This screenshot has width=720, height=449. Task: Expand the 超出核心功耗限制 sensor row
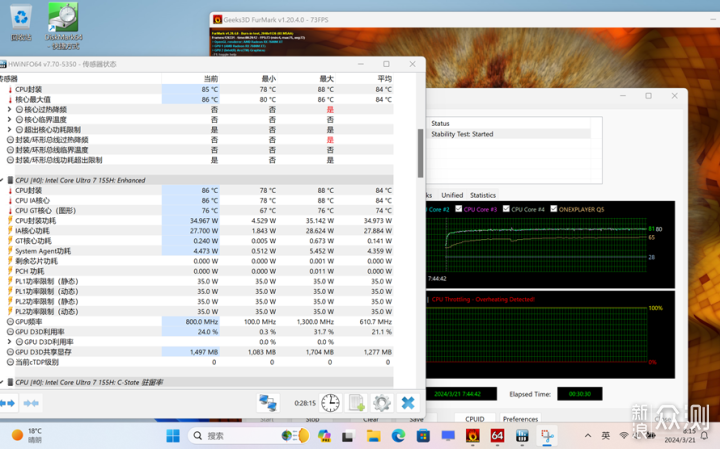[9, 129]
